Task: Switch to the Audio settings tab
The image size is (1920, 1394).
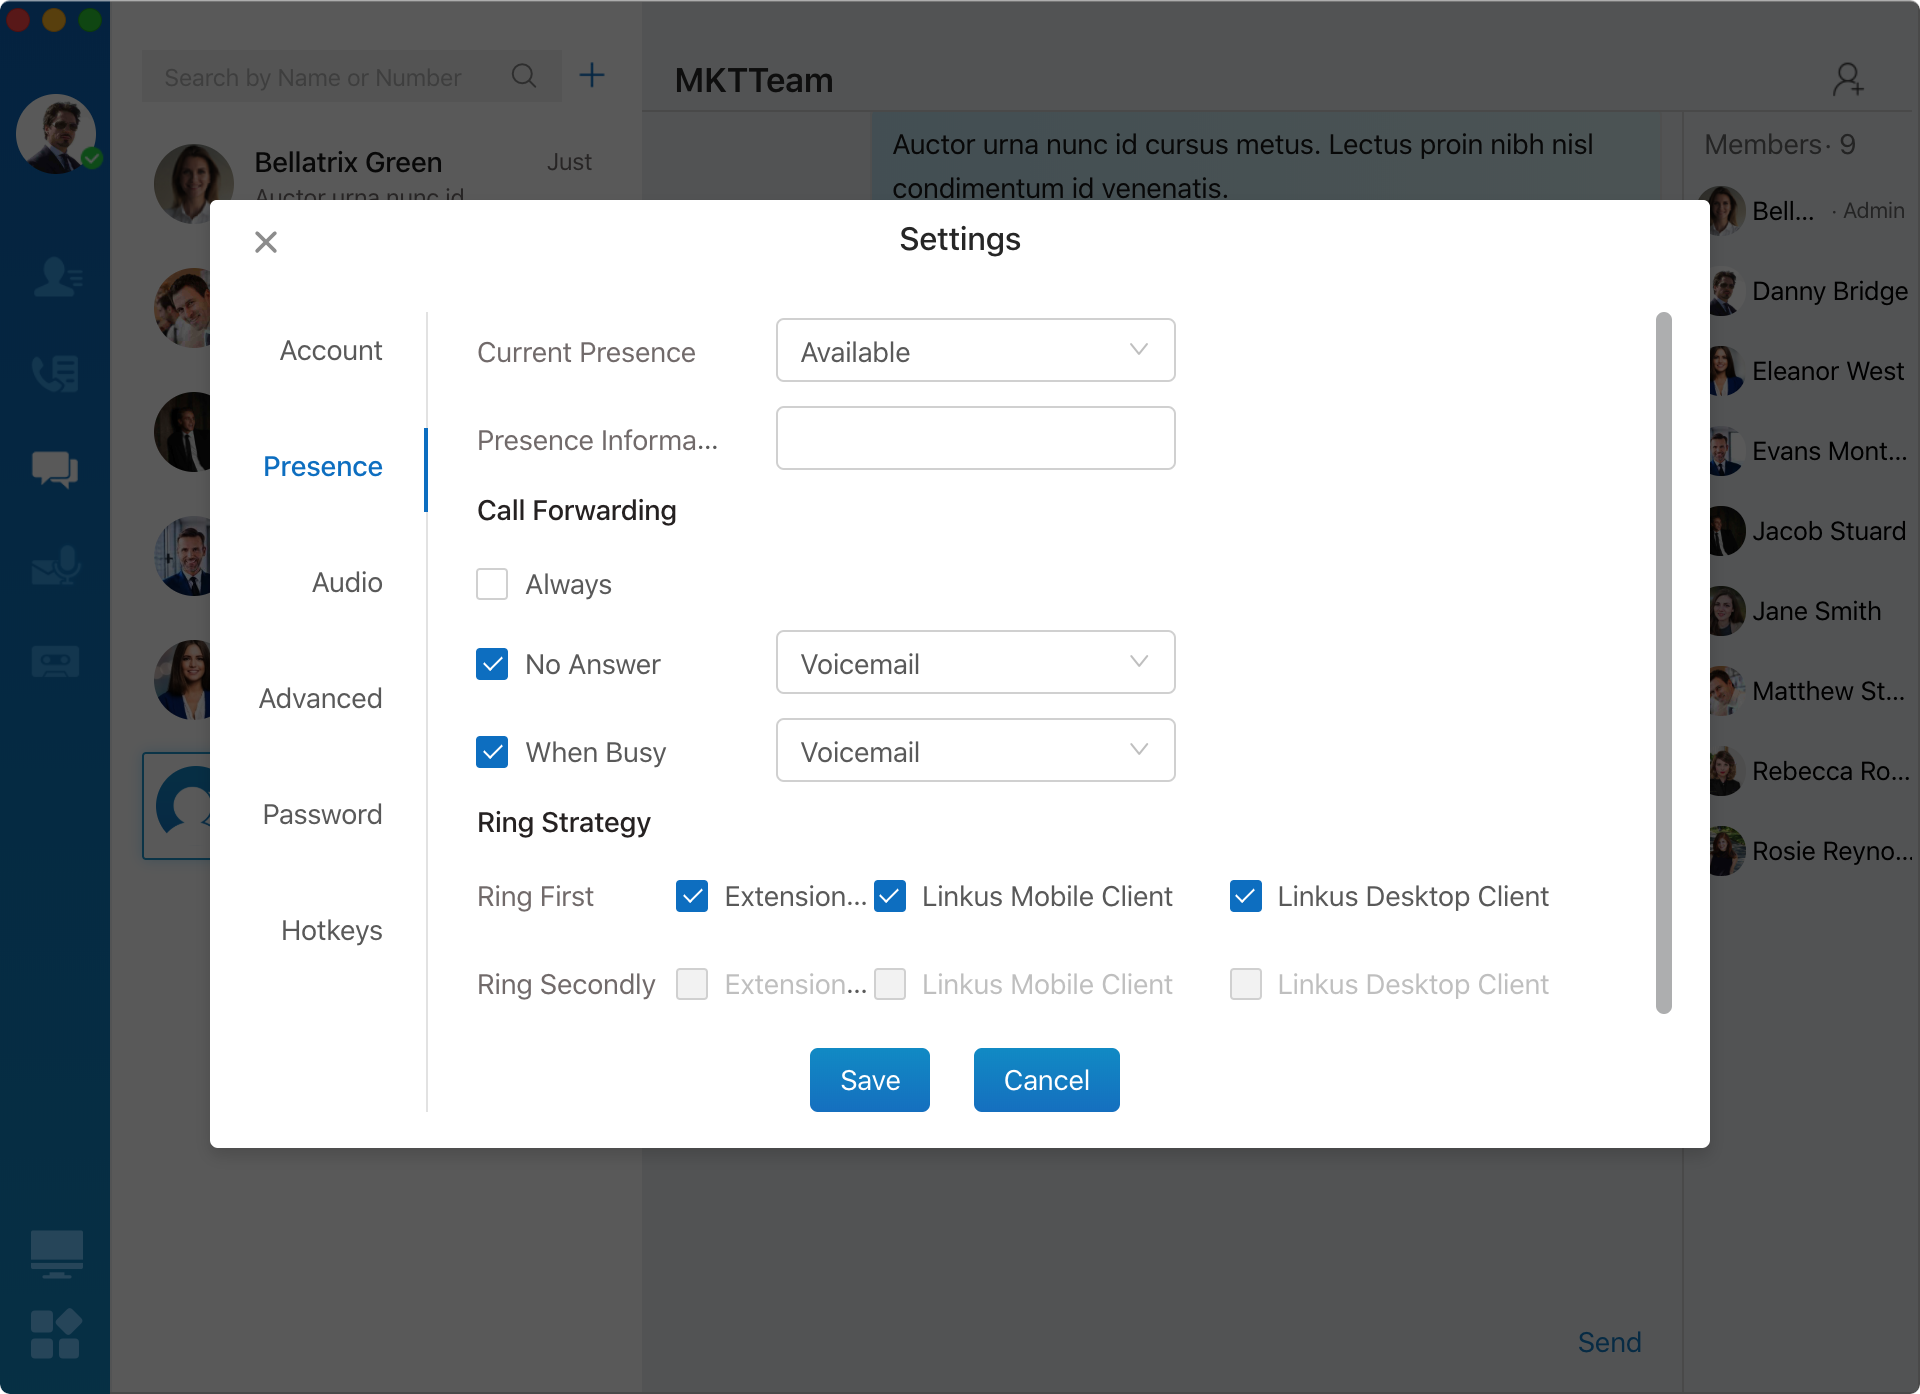Action: 347,583
